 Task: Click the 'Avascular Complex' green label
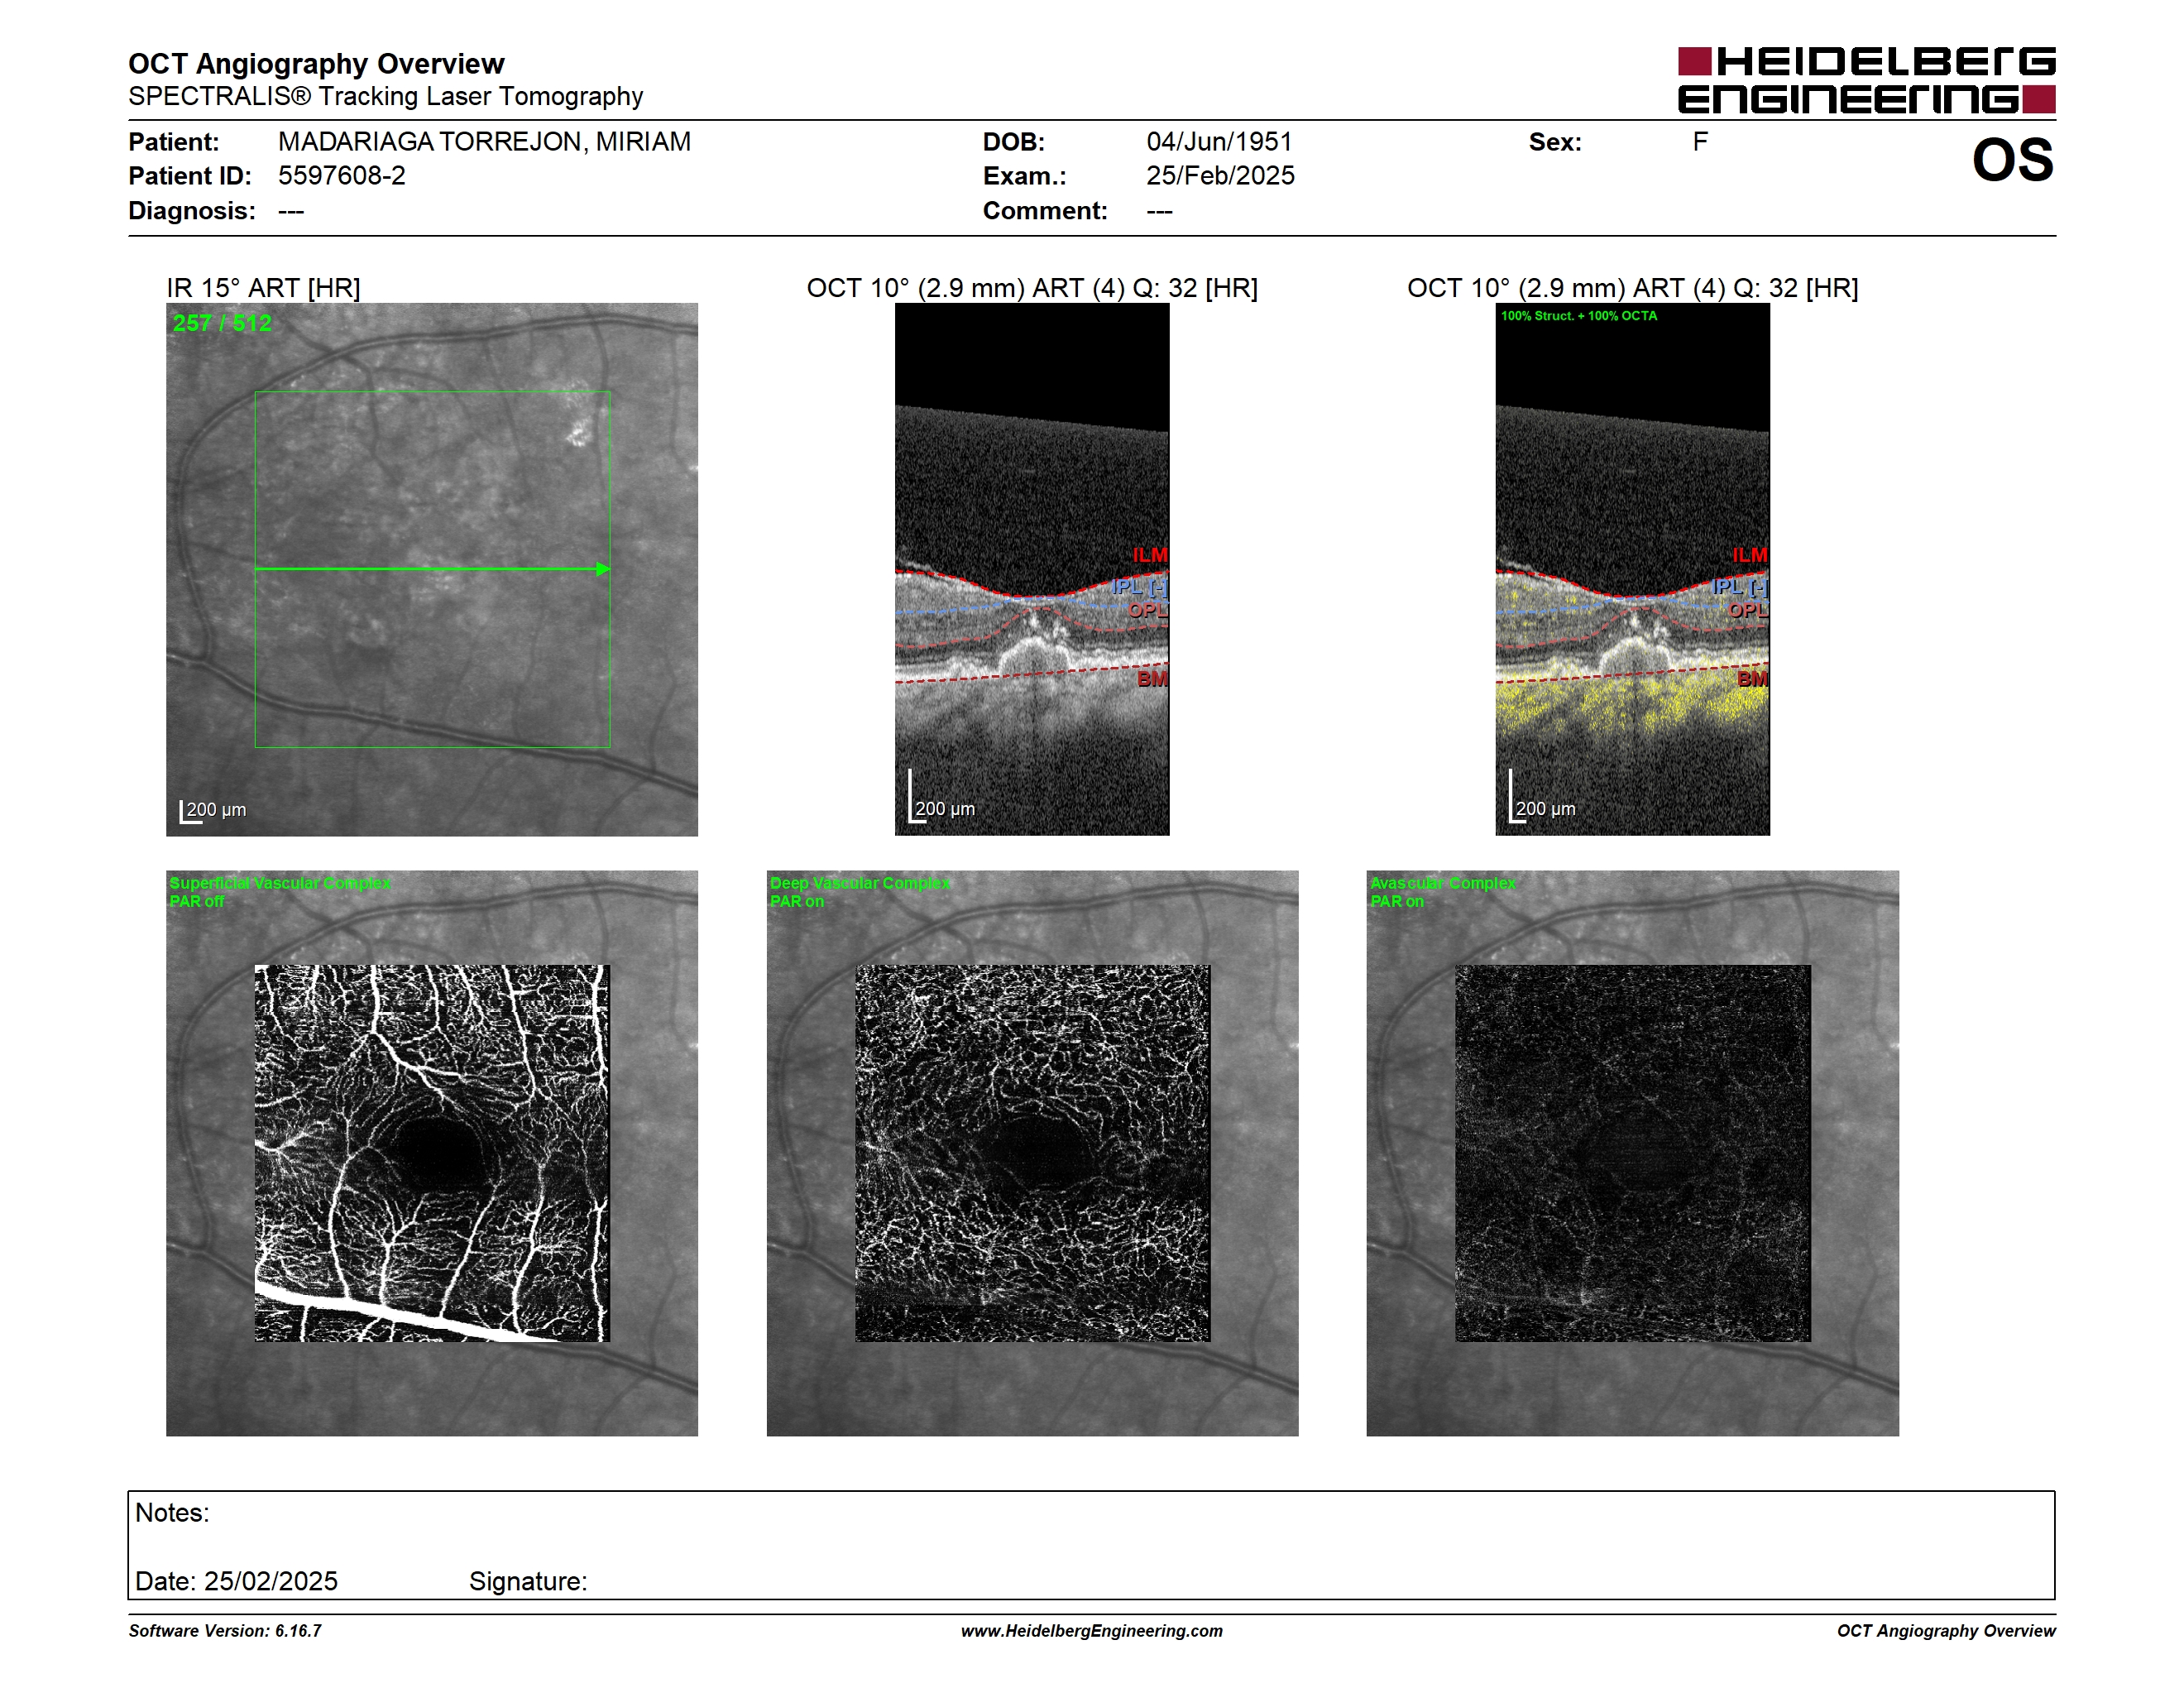coord(1443,883)
